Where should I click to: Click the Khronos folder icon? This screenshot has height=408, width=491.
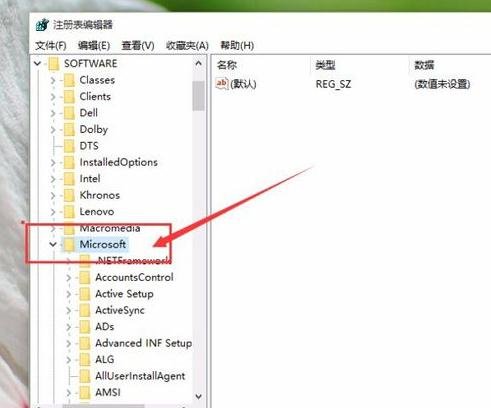coord(69,195)
